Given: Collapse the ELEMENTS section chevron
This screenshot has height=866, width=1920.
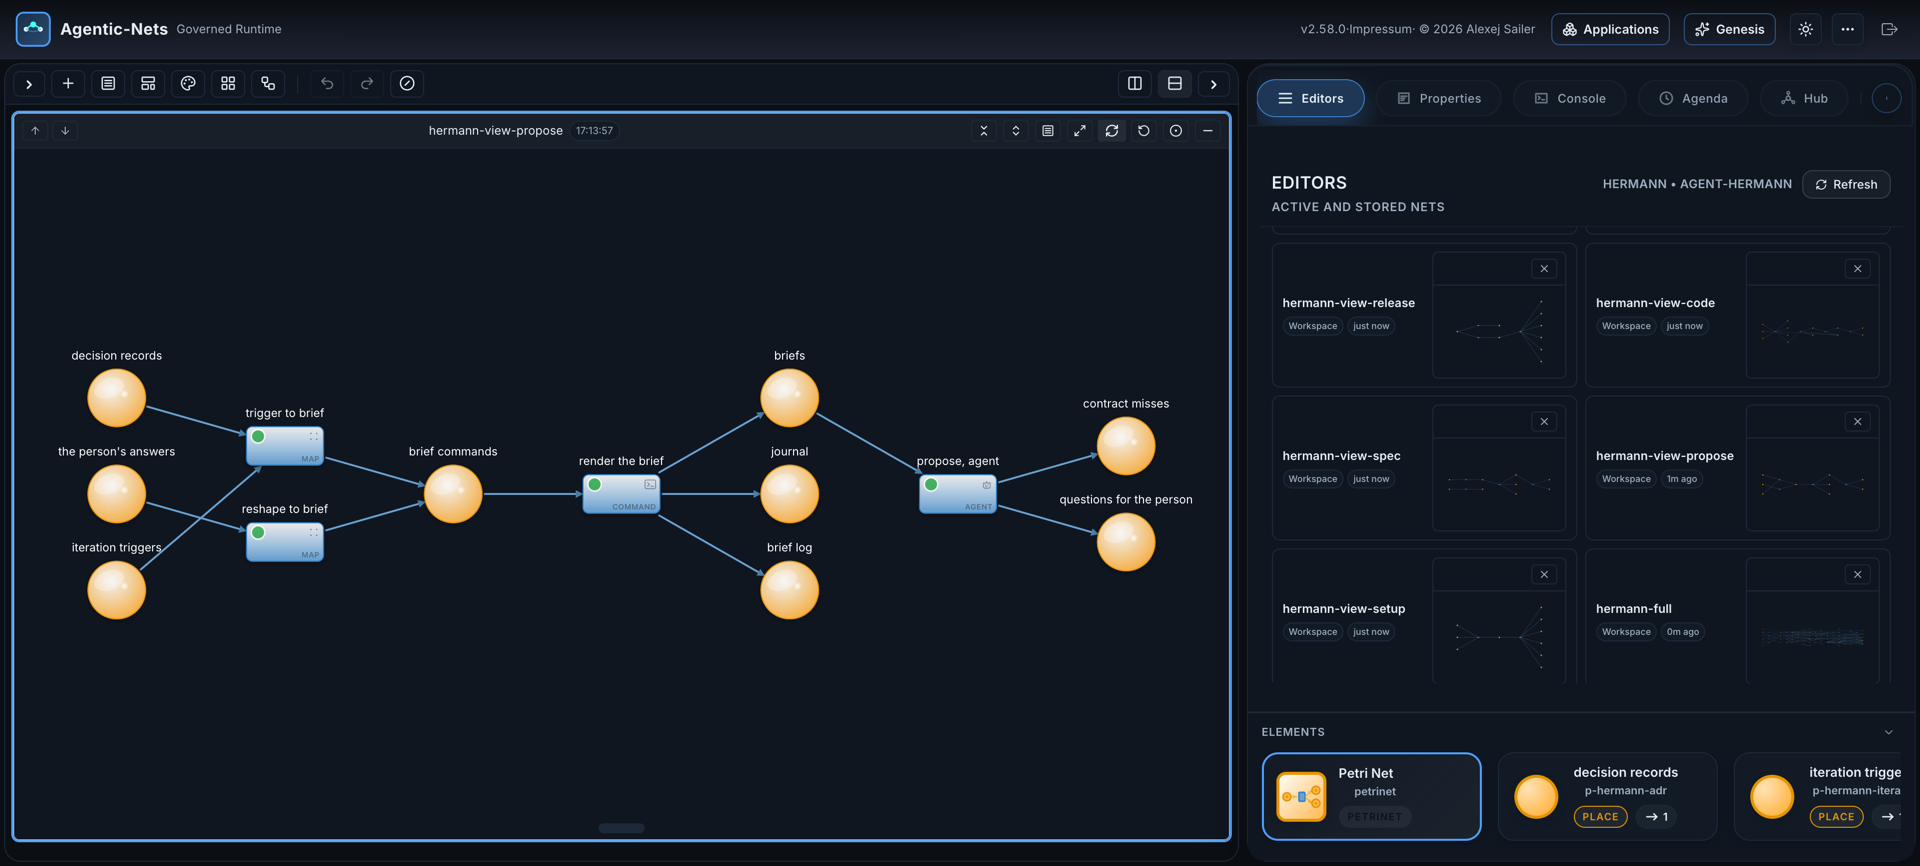Looking at the screenshot, I should coord(1889,732).
